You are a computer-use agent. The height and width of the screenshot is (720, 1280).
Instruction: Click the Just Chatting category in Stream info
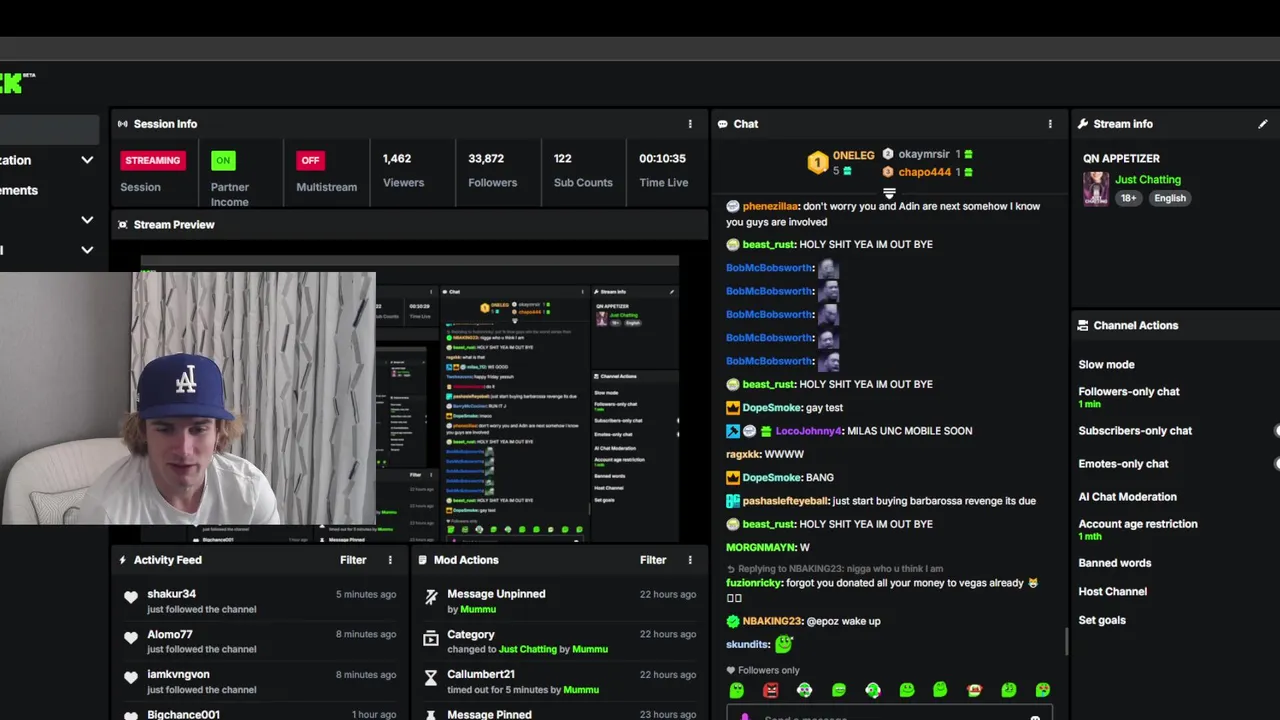pyautogui.click(x=1148, y=180)
